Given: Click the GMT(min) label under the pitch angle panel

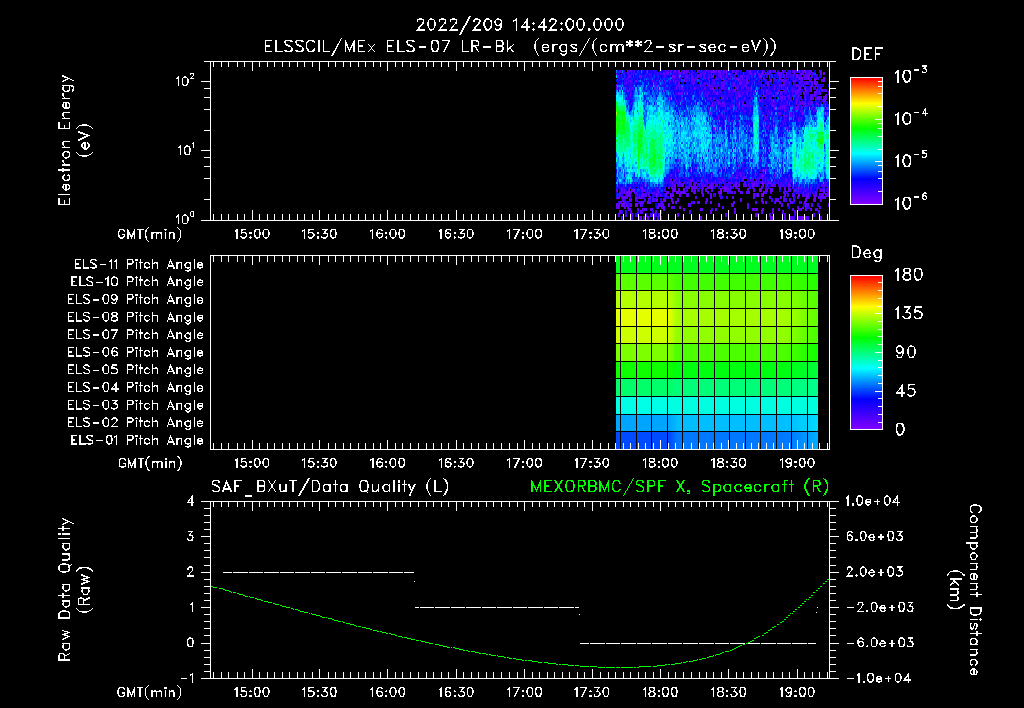Looking at the screenshot, I should (150, 463).
